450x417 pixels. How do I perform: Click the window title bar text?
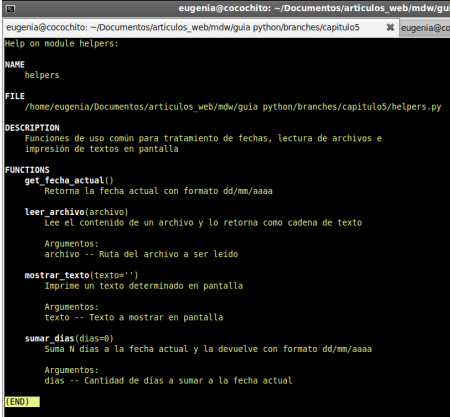(314, 8)
